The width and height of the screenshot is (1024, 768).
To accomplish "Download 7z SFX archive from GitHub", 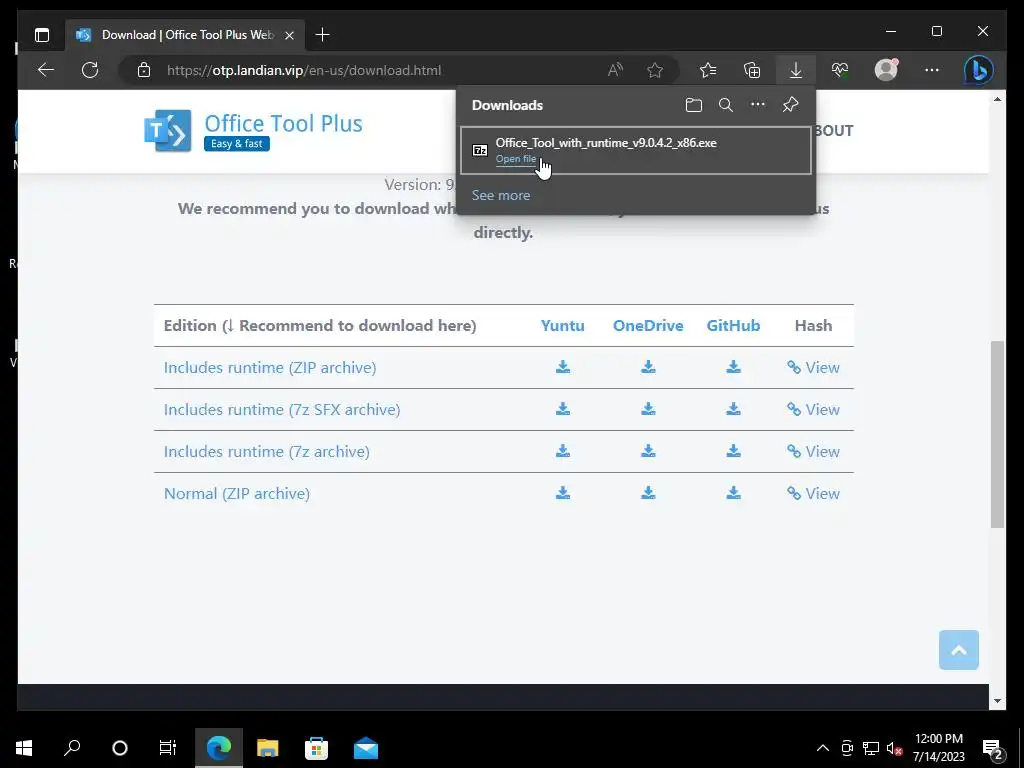I will click(x=733, y=409).
